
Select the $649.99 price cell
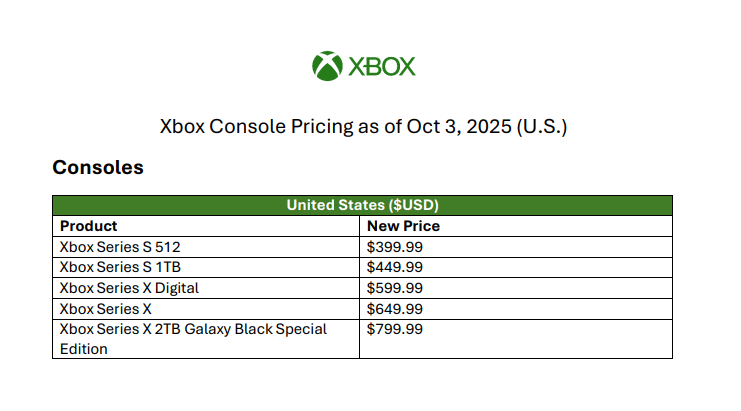pyautogui.click(x=395, y=309)
